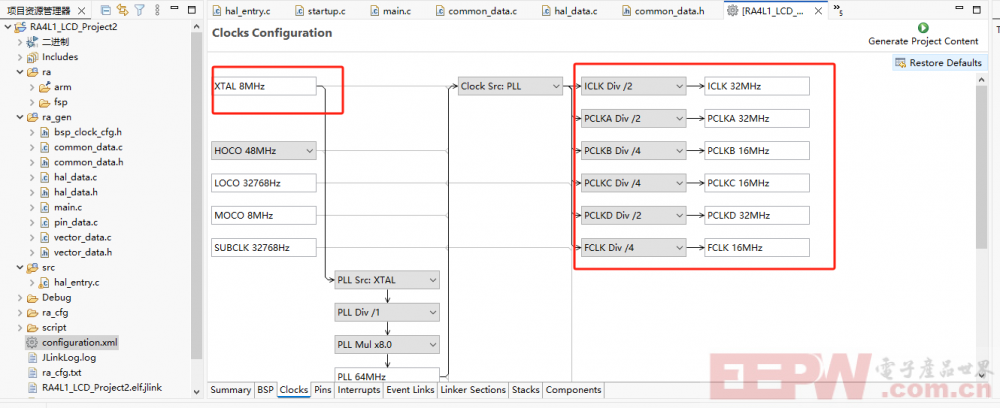Collapse all in the project explorer

(x=107, y=11)
